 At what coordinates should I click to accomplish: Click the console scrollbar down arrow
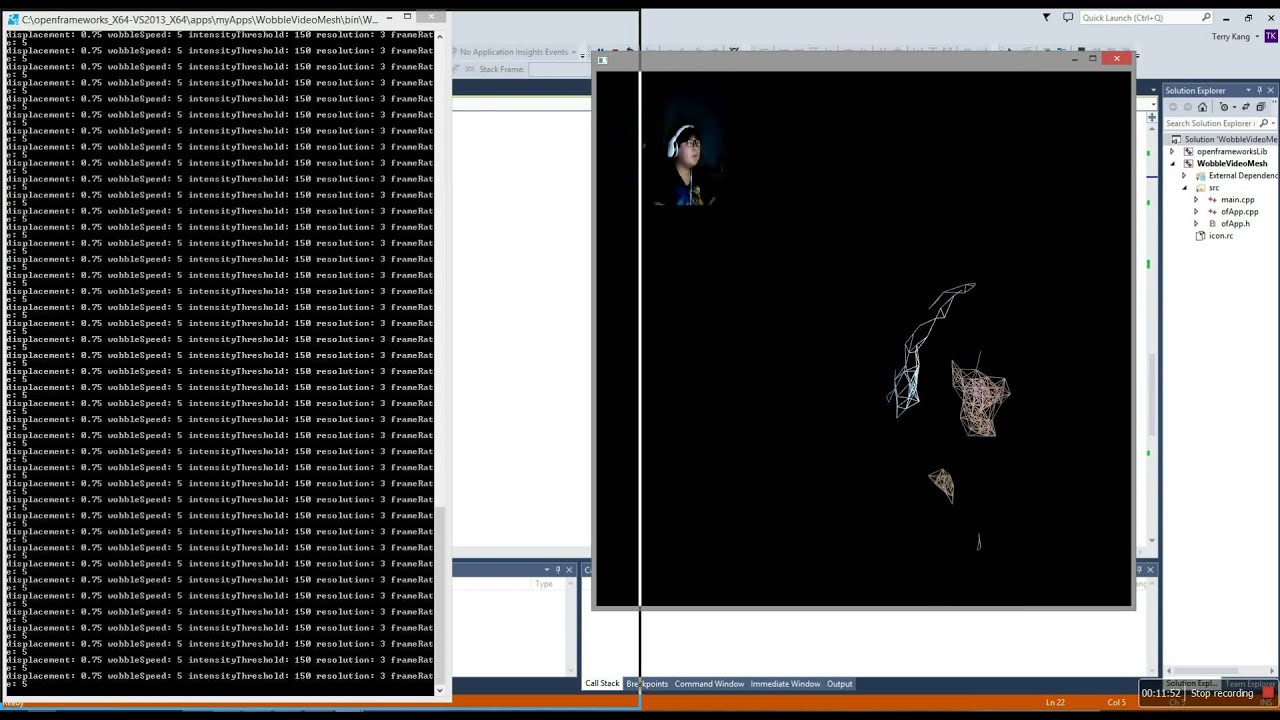tap(440, 690)
